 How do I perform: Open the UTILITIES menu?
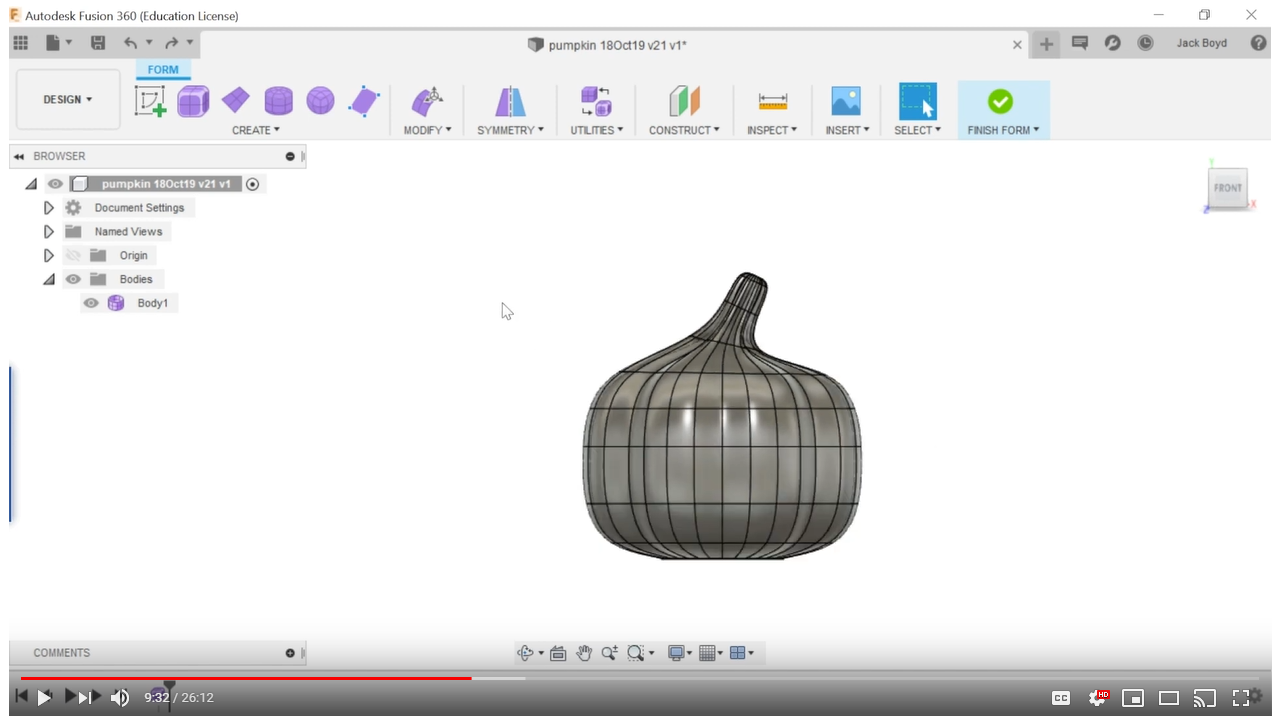coord(597,130)
